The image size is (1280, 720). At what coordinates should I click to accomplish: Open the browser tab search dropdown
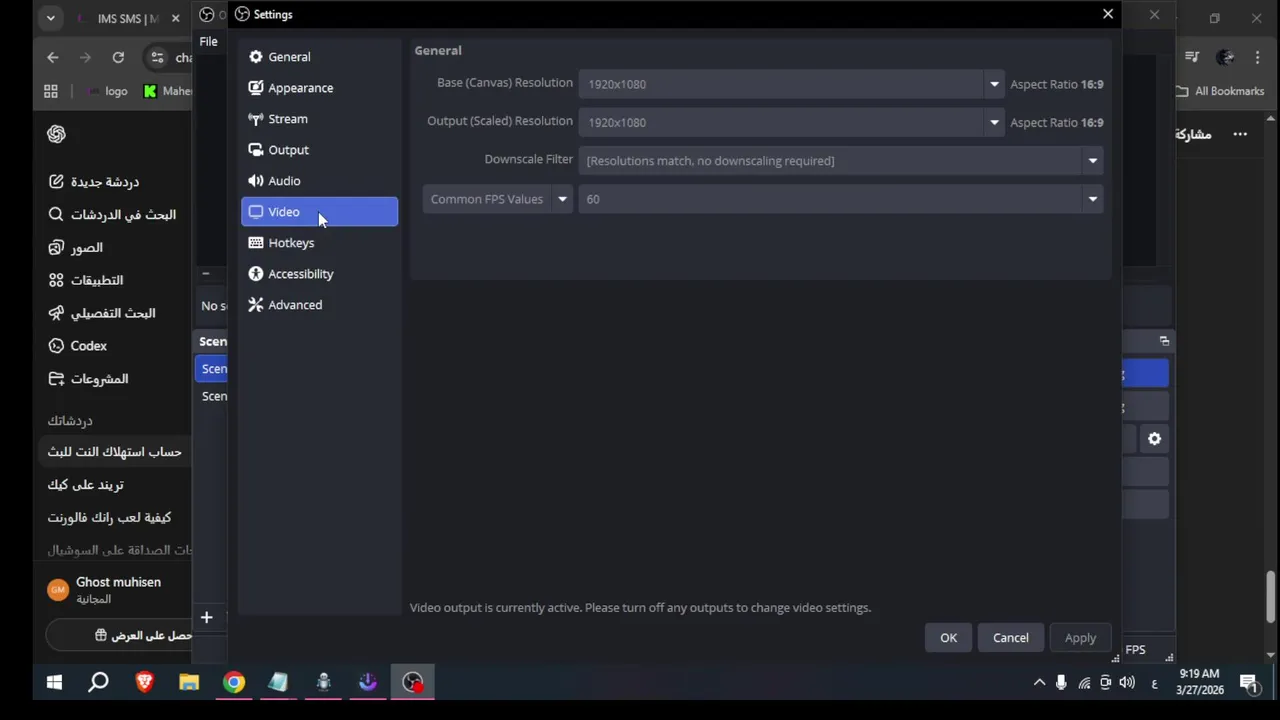(x=50, y=18)
